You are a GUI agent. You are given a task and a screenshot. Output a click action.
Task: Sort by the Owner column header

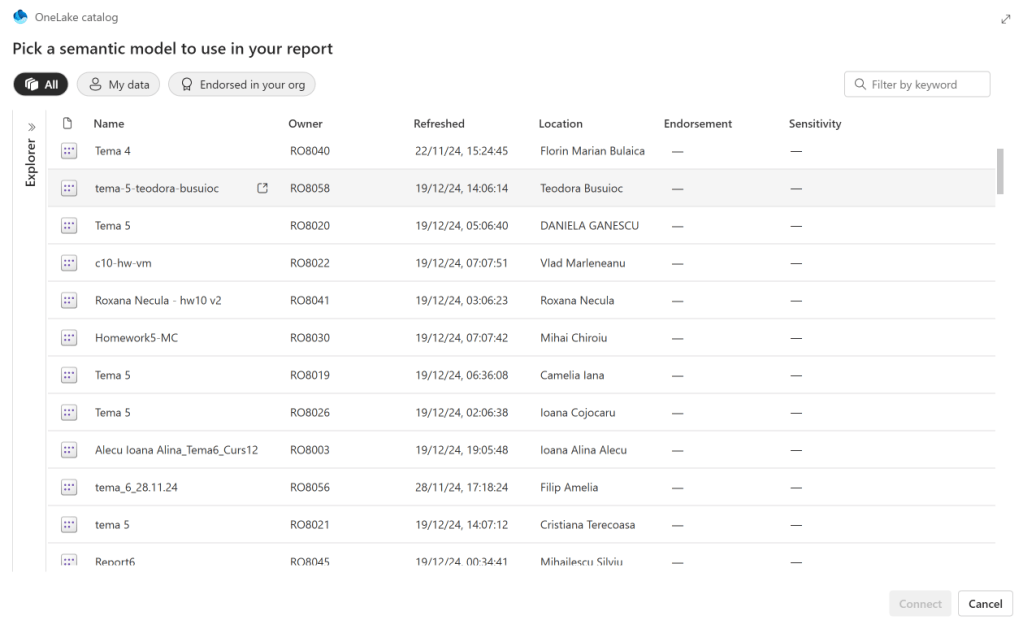pyautogui.click(x=305, y=124)
